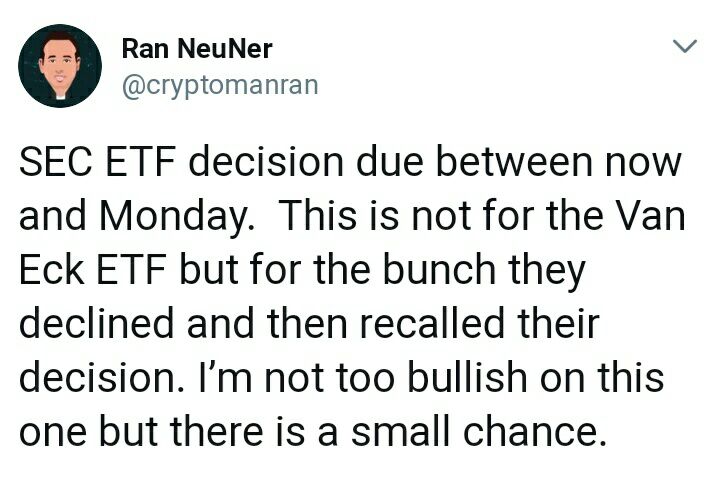Click the text Eck ETF in the tweet
Image resolution: width=720 pixels, height=477 pixels.
[92, 269]
